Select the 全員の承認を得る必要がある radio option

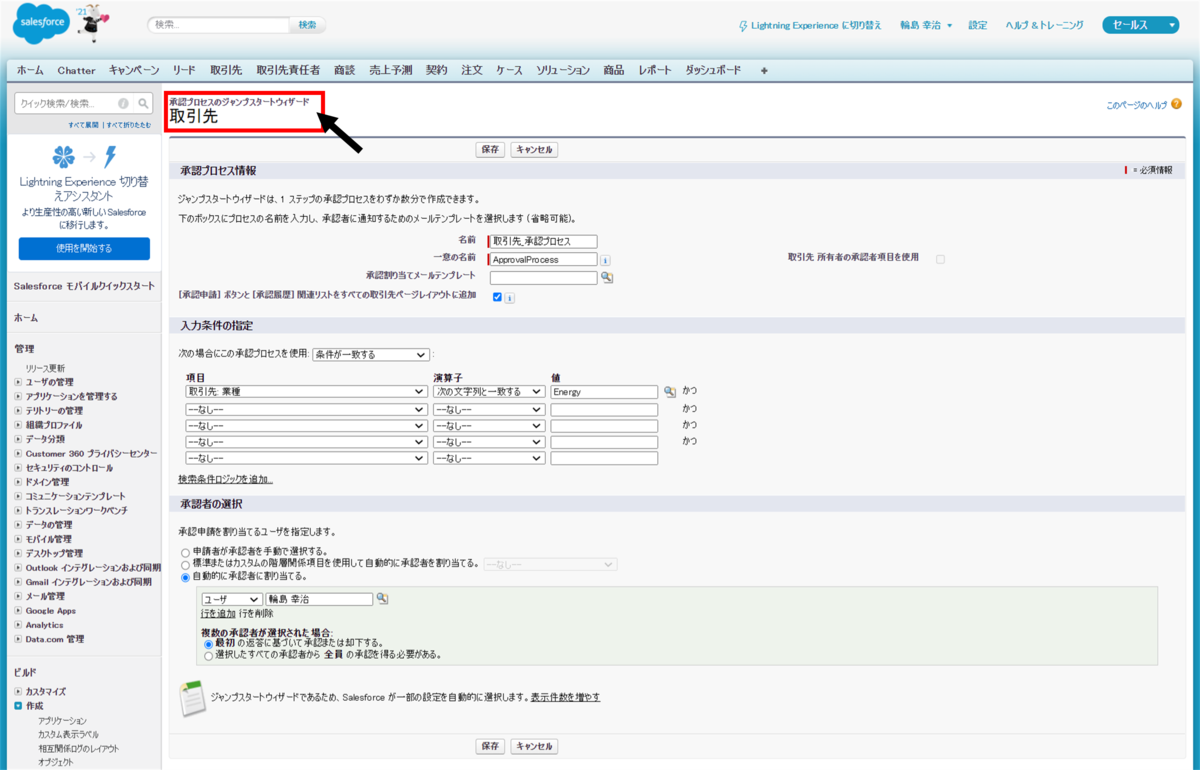[208, 655]
